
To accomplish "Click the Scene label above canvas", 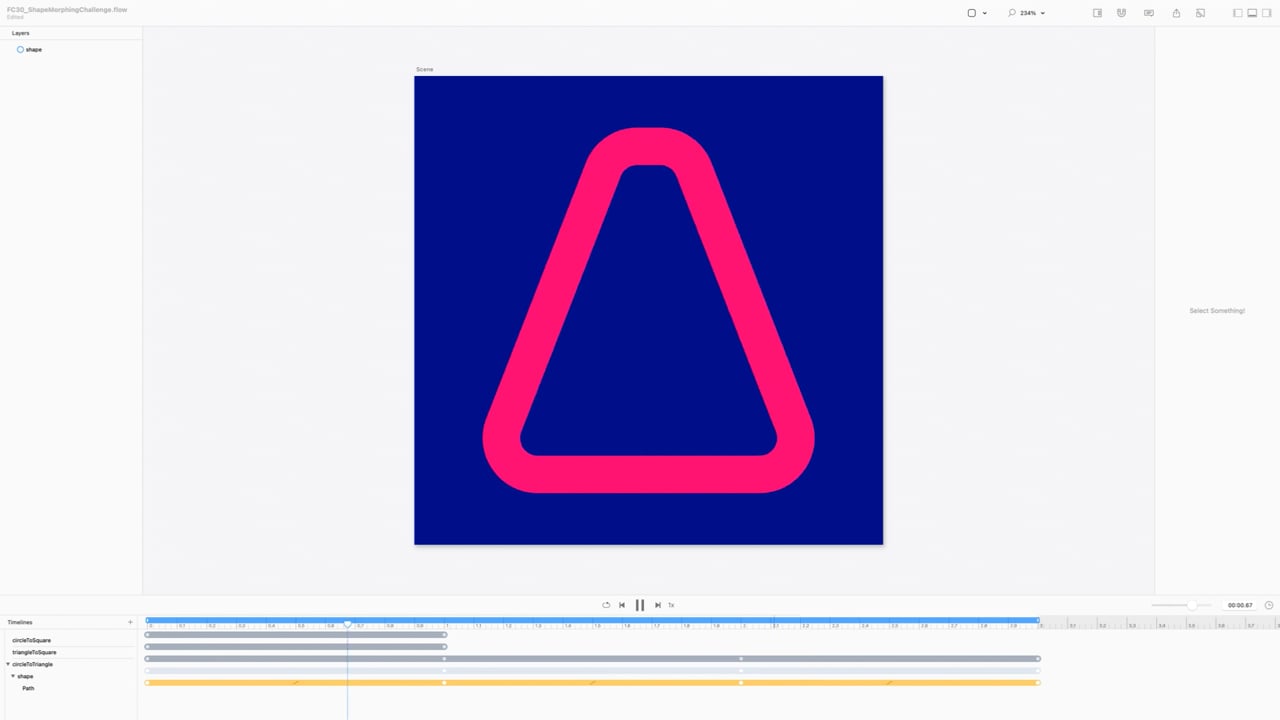I will pos(425,69).
